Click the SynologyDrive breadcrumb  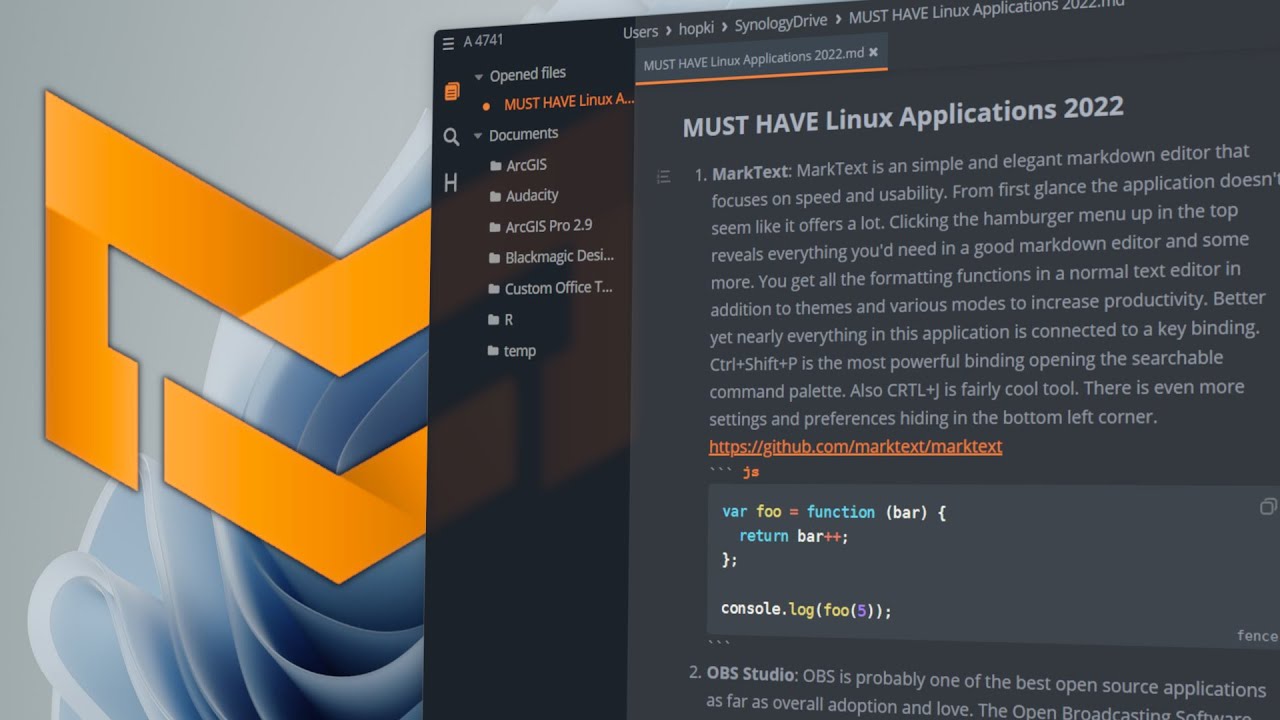[781, 23]
